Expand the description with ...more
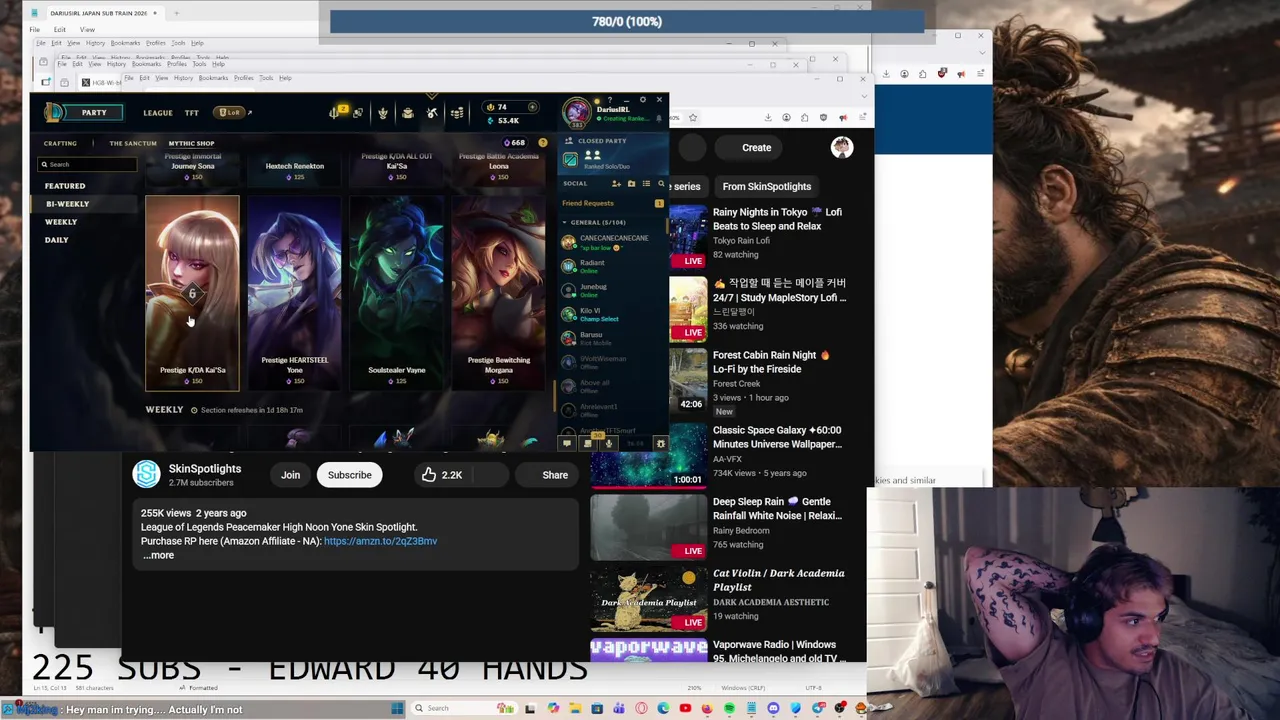1280x720 pixels. (x=158, y=555)
